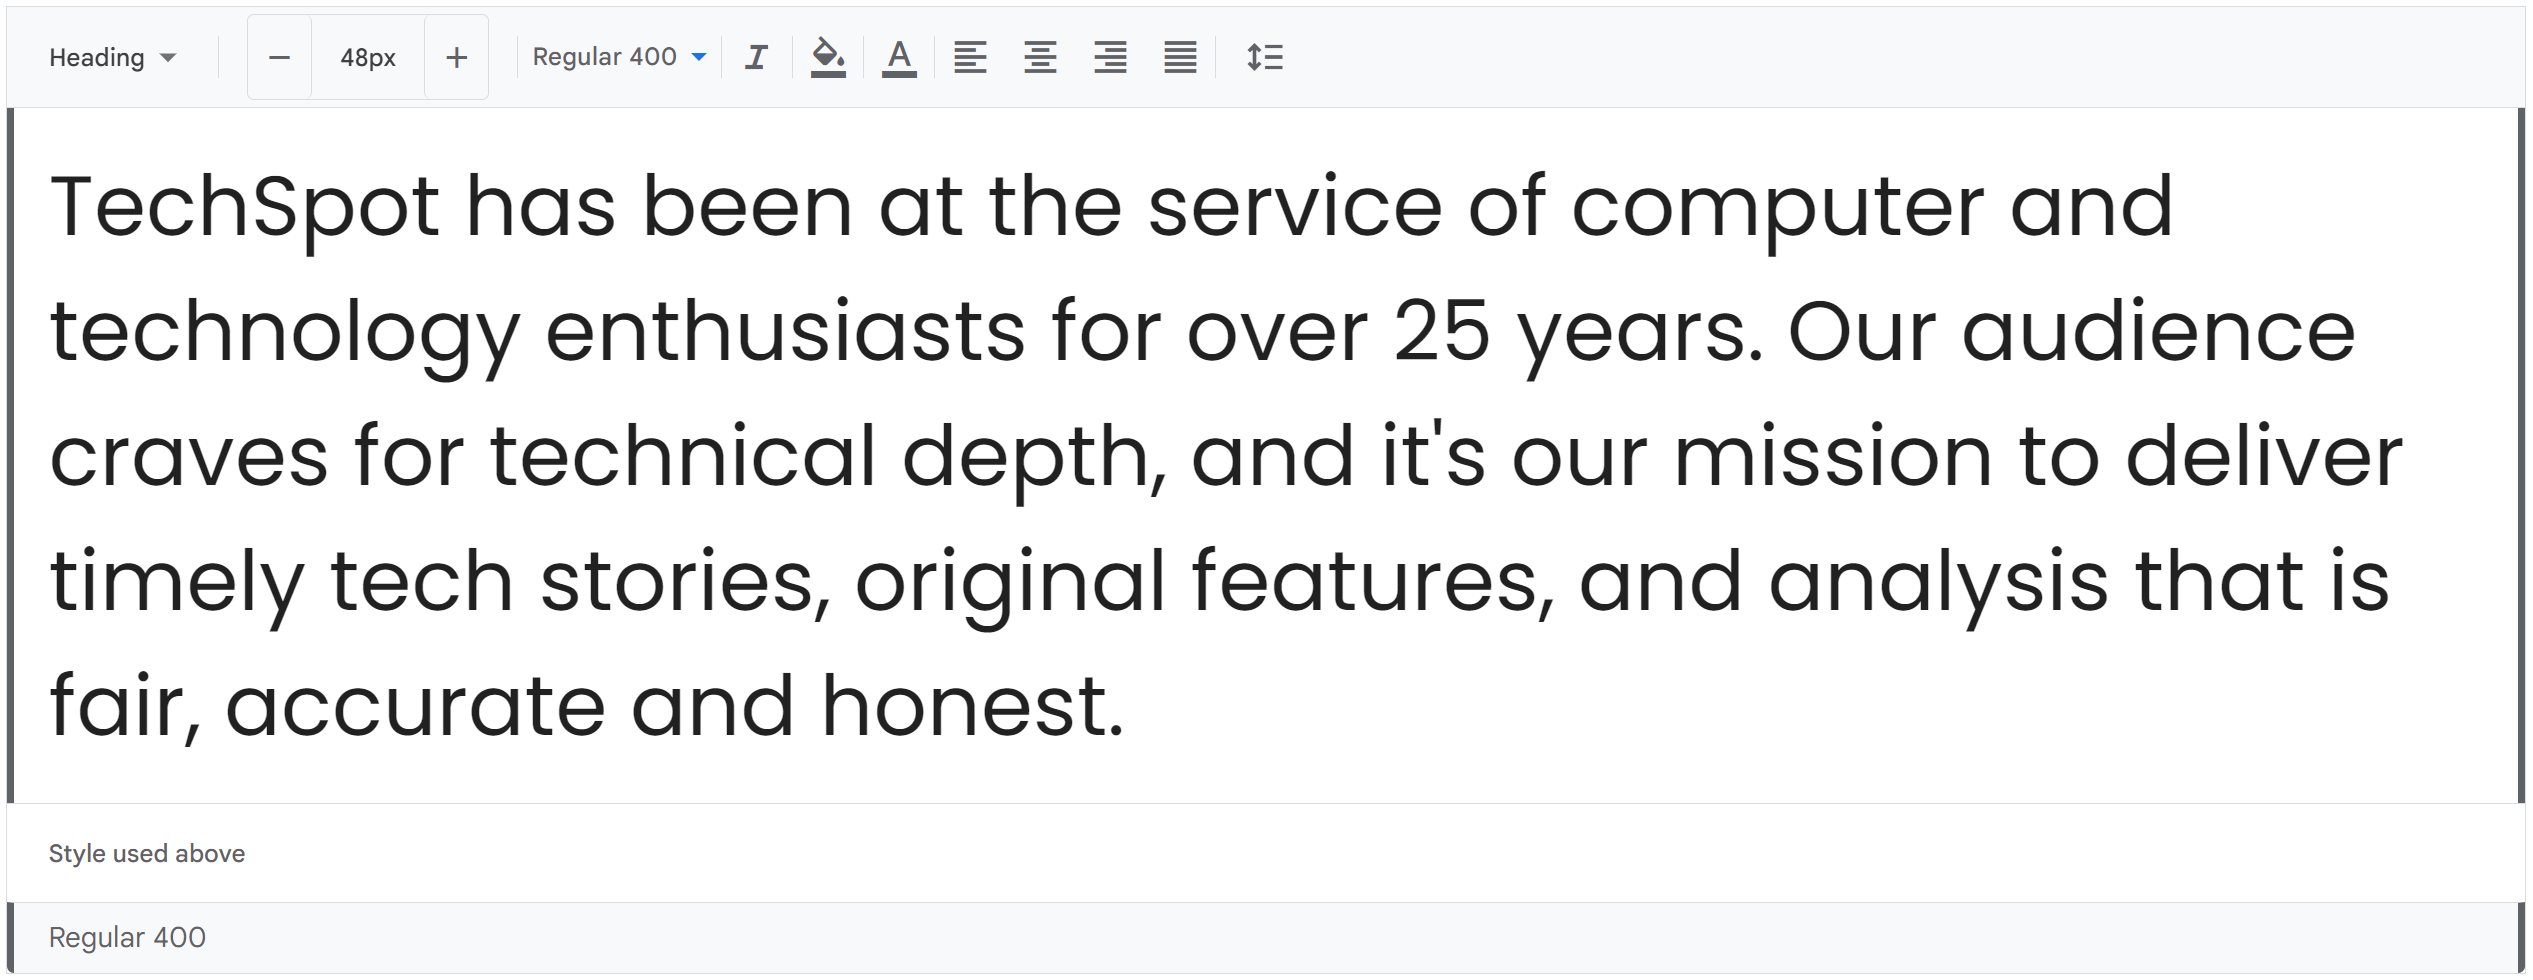Image resolution: width=2533 pixels, height=980 pixels.
Task: Place cursor after 'honest.' in preview text
Action: click(x=1128, y=706)
